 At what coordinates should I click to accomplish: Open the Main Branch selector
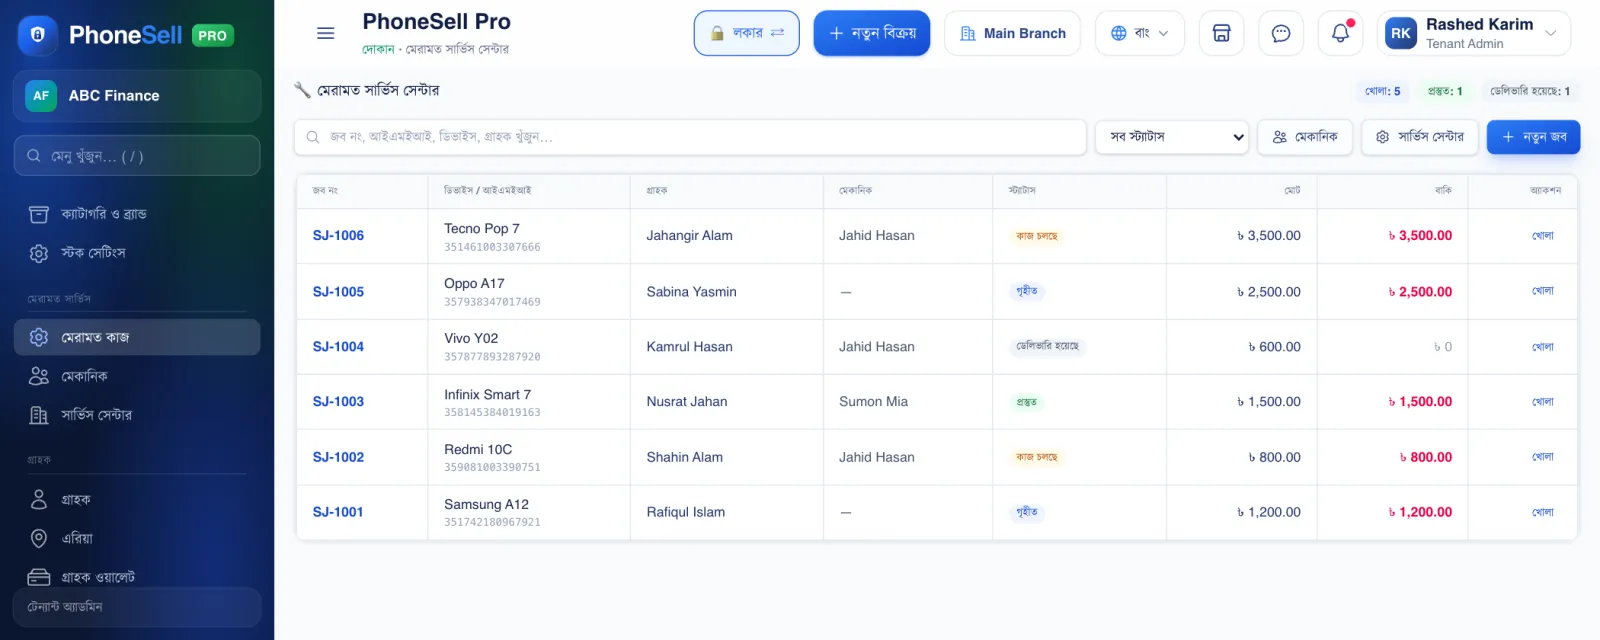coord(1012,33)
